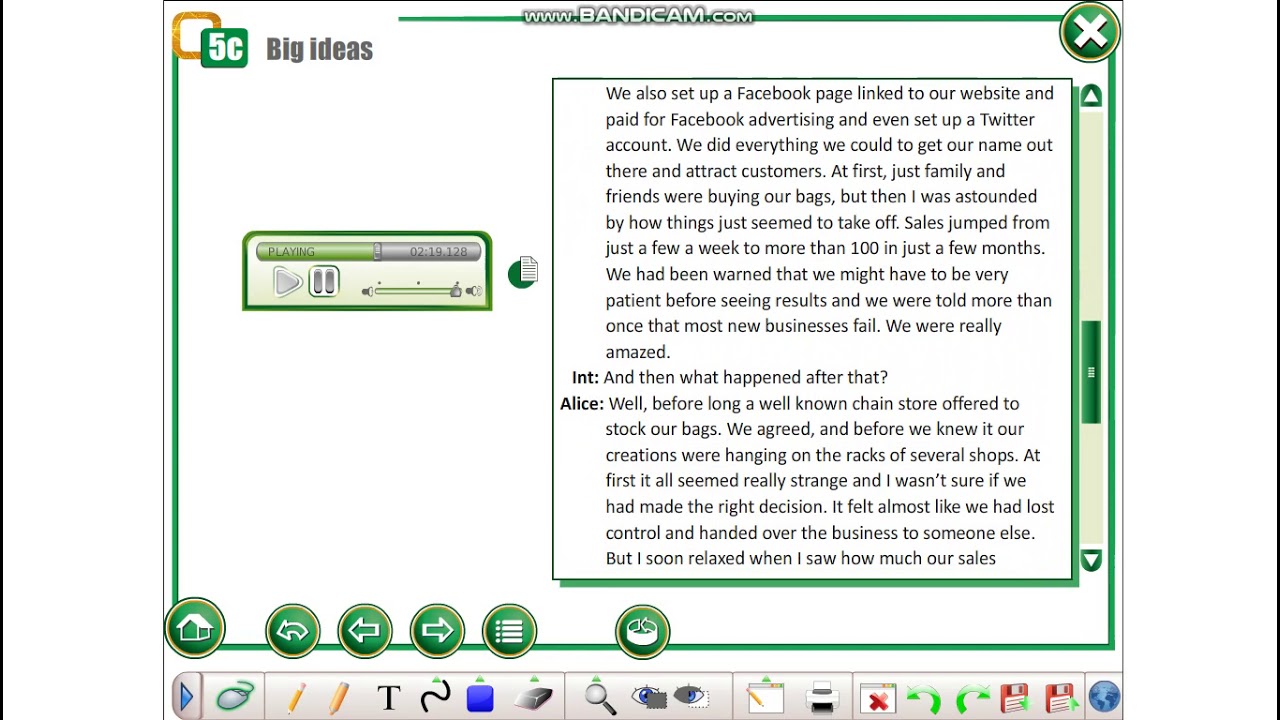Click the return back curved arrow button
Screen dimensions: 1280x720
tap(292, 631)
